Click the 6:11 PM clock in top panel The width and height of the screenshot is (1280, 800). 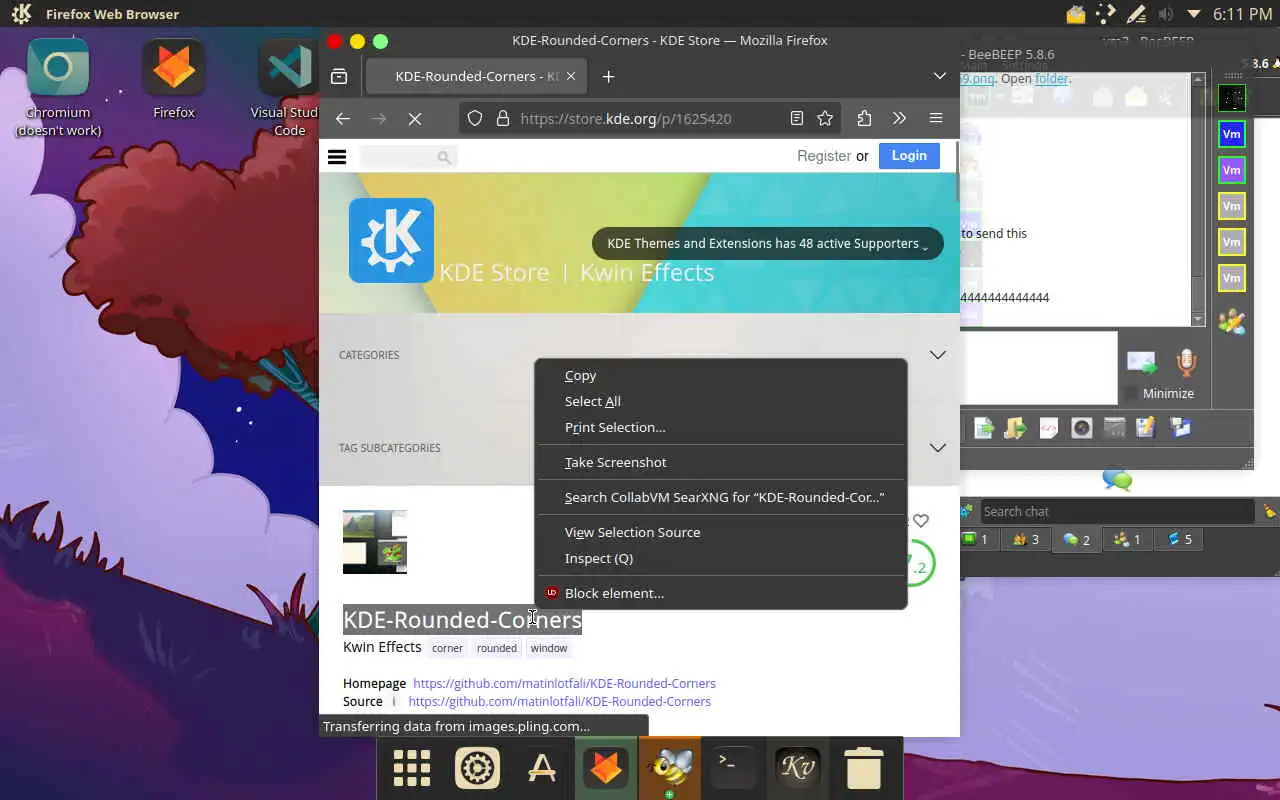(x=1242, y=14)
